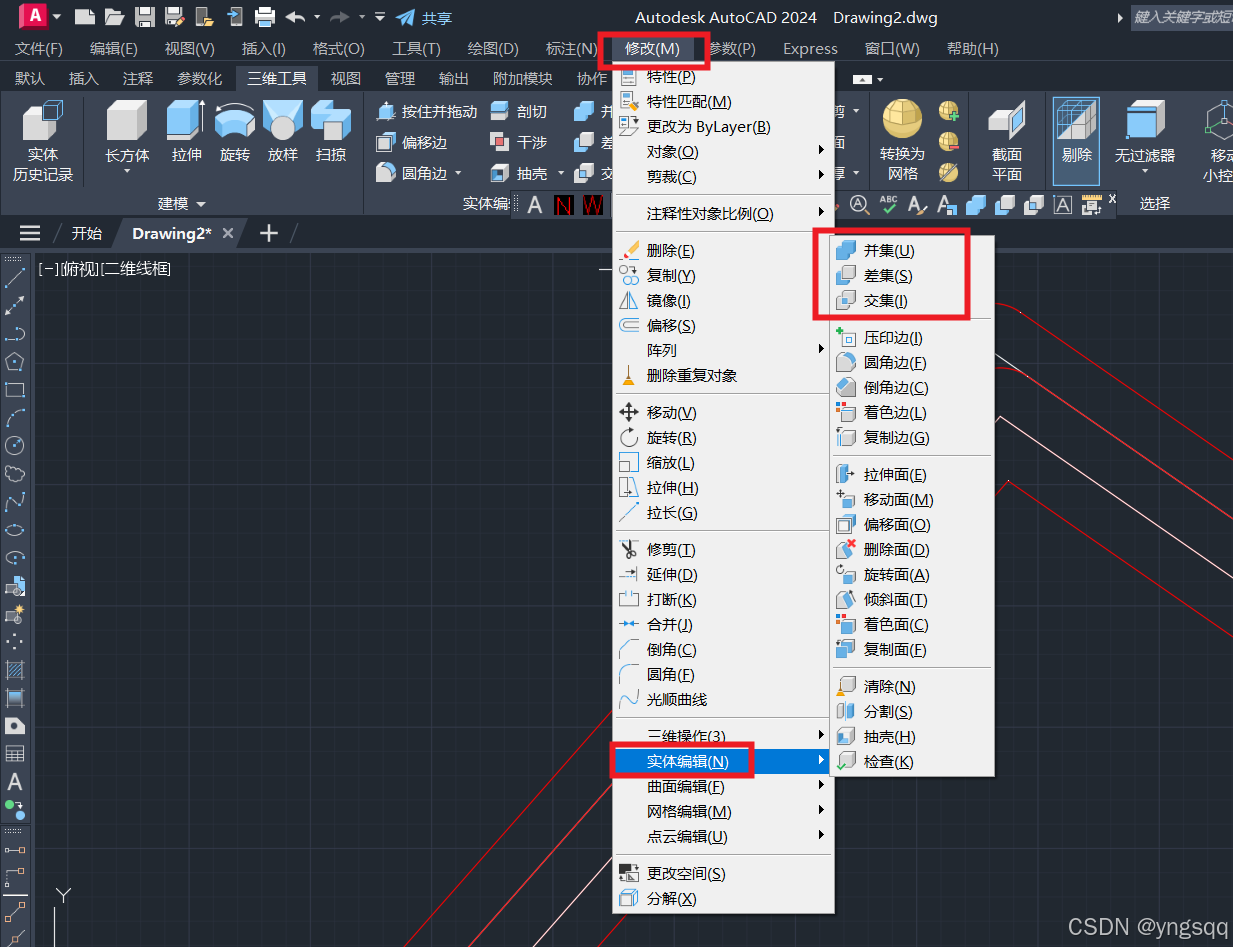Choose Explode (分解) in Modify menu
The height and width of the screenshot is (947, 1233).
(x=723, y=899)
